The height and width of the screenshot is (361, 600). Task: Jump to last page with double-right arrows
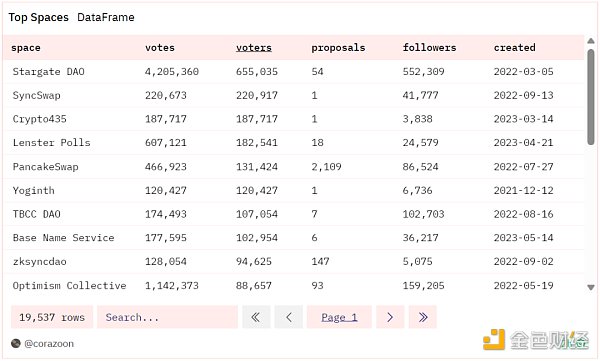click(422, 317)
